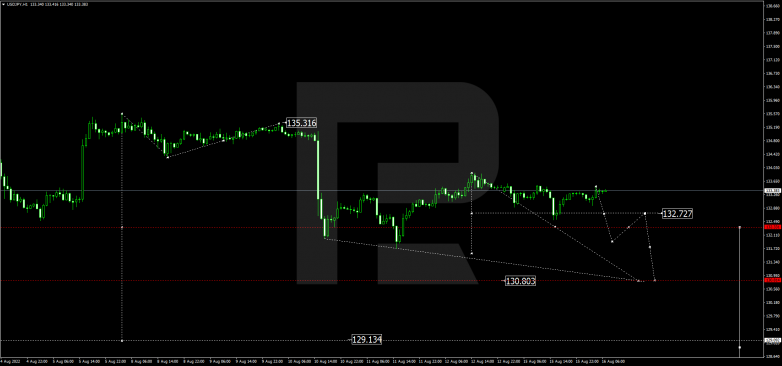This screenshot has width=782, height=366.
Task: Select the 132.727 price label
Action: pos(677,213)
